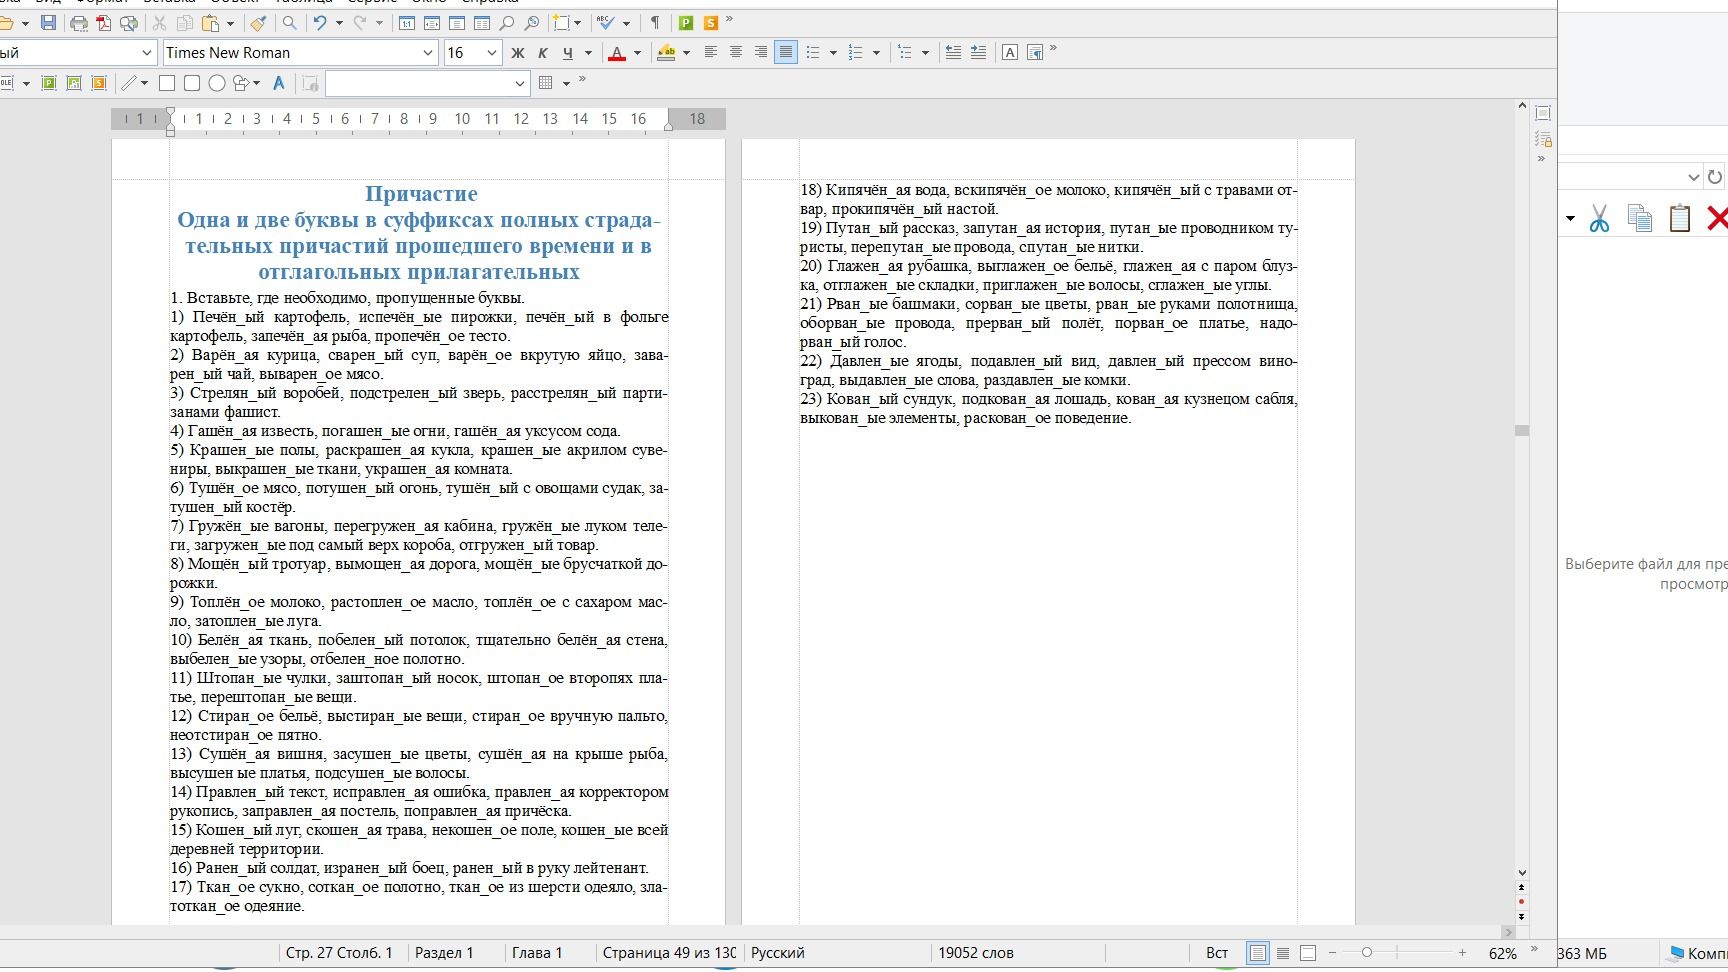1728x972 pixels.
Task: Click the page number status field
Action: (x=670, y=953)
